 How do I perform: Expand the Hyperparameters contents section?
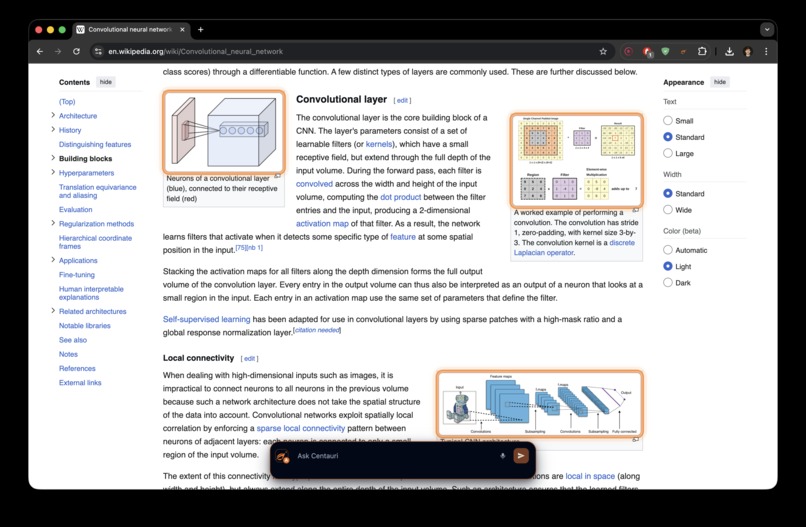click(53, 172)
